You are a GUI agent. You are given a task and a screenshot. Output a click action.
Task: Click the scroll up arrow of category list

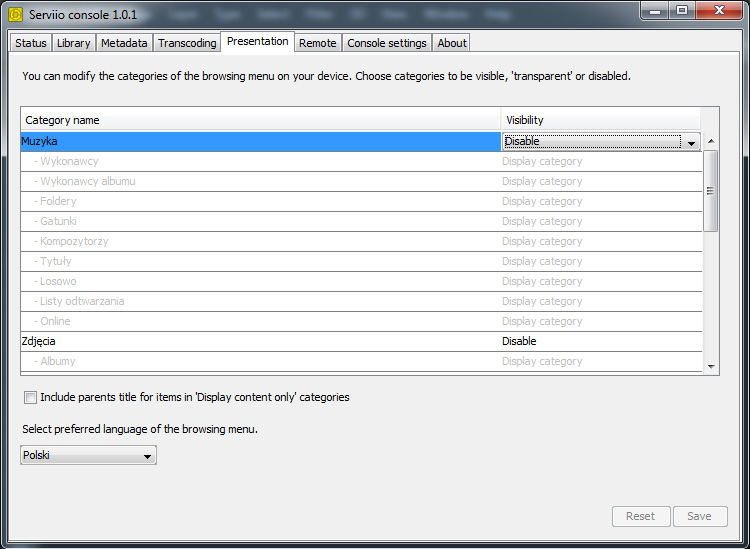711,141
